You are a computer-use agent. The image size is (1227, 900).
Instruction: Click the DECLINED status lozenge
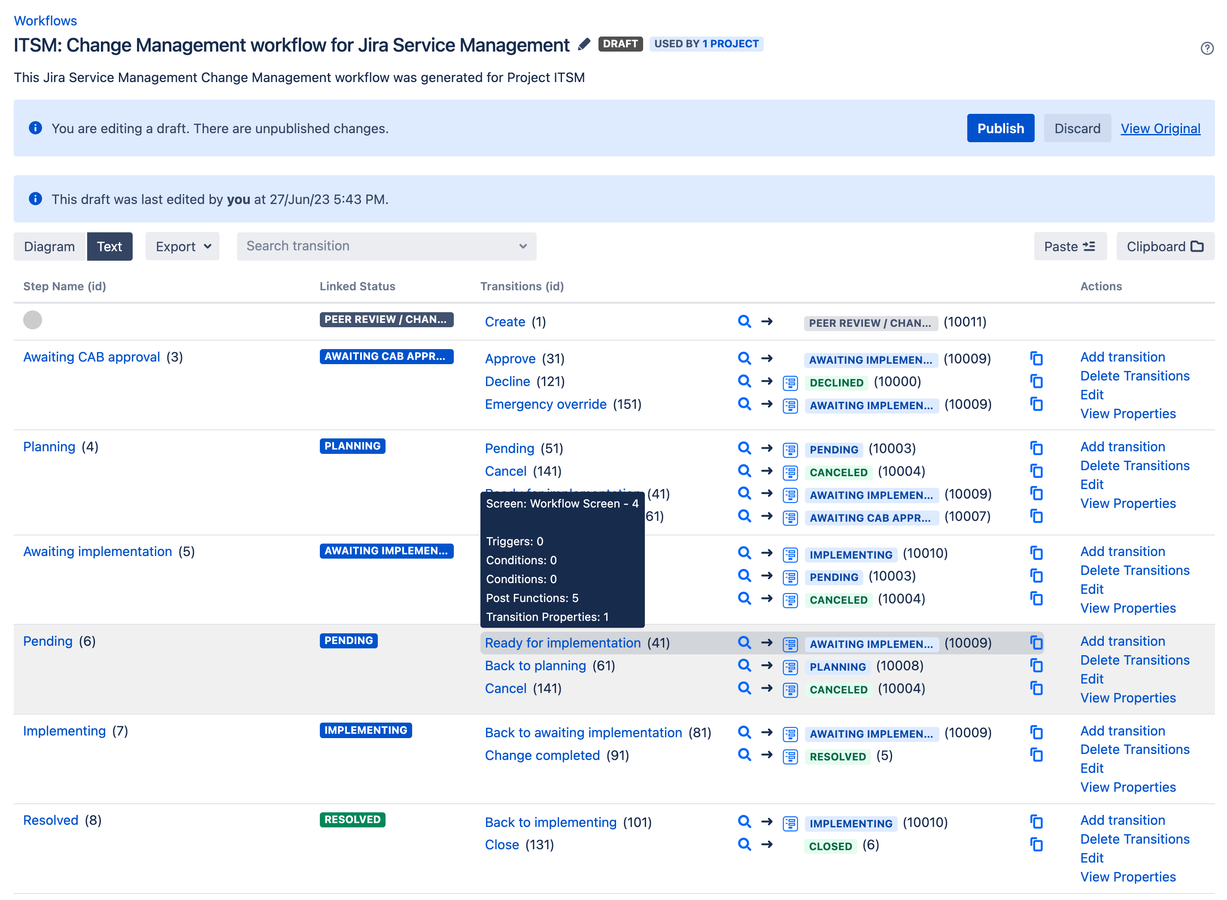click(x=837, y=382)
